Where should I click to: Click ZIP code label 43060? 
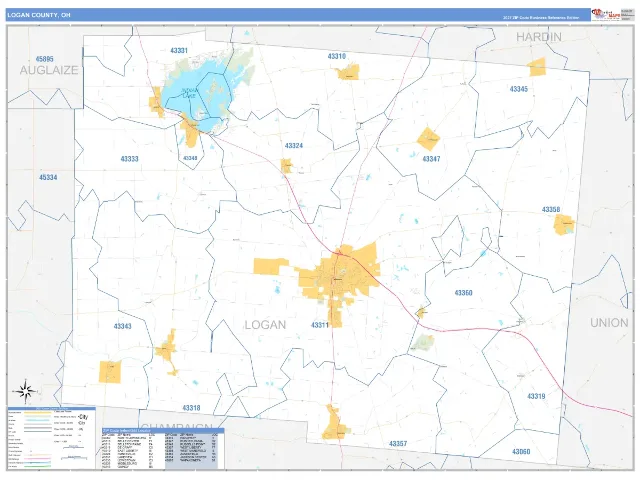click(521, 452)
